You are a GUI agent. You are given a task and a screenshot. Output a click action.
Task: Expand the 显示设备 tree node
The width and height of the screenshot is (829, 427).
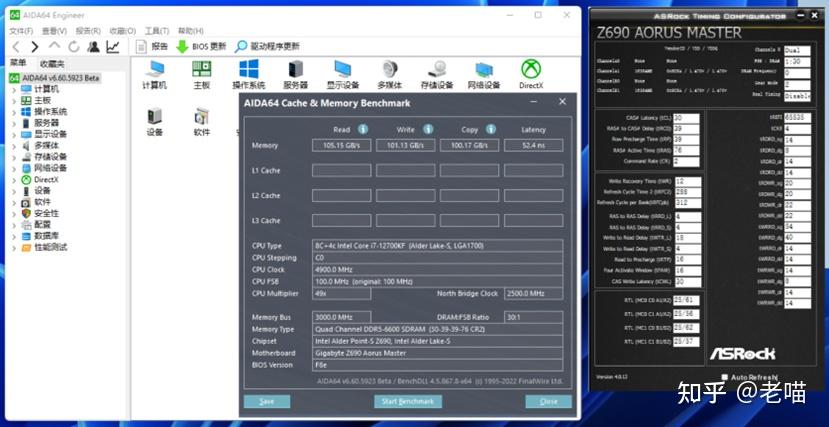(x=14, y=134)
